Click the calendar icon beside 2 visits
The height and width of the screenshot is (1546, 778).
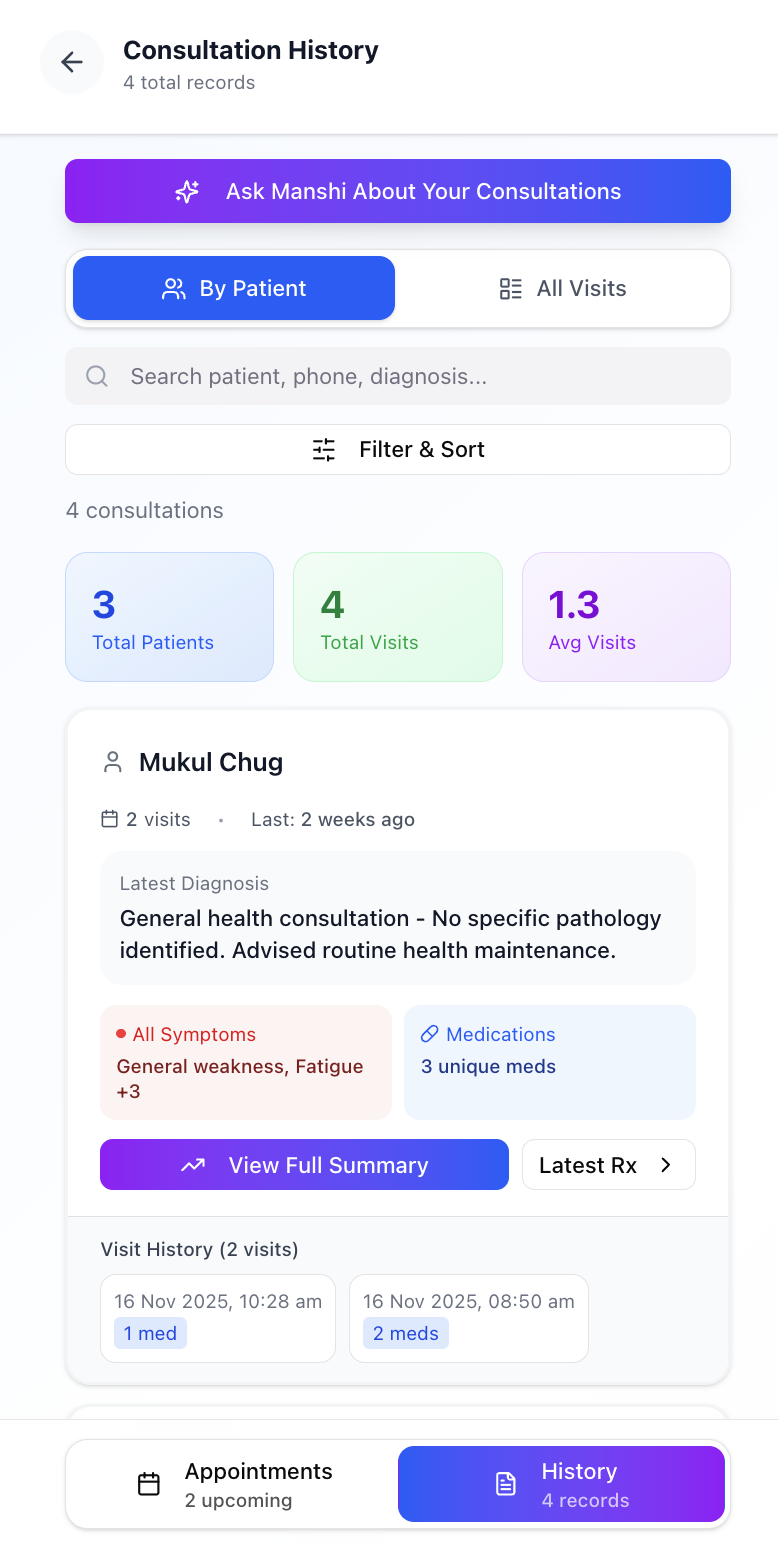click(x=108, y=818)
